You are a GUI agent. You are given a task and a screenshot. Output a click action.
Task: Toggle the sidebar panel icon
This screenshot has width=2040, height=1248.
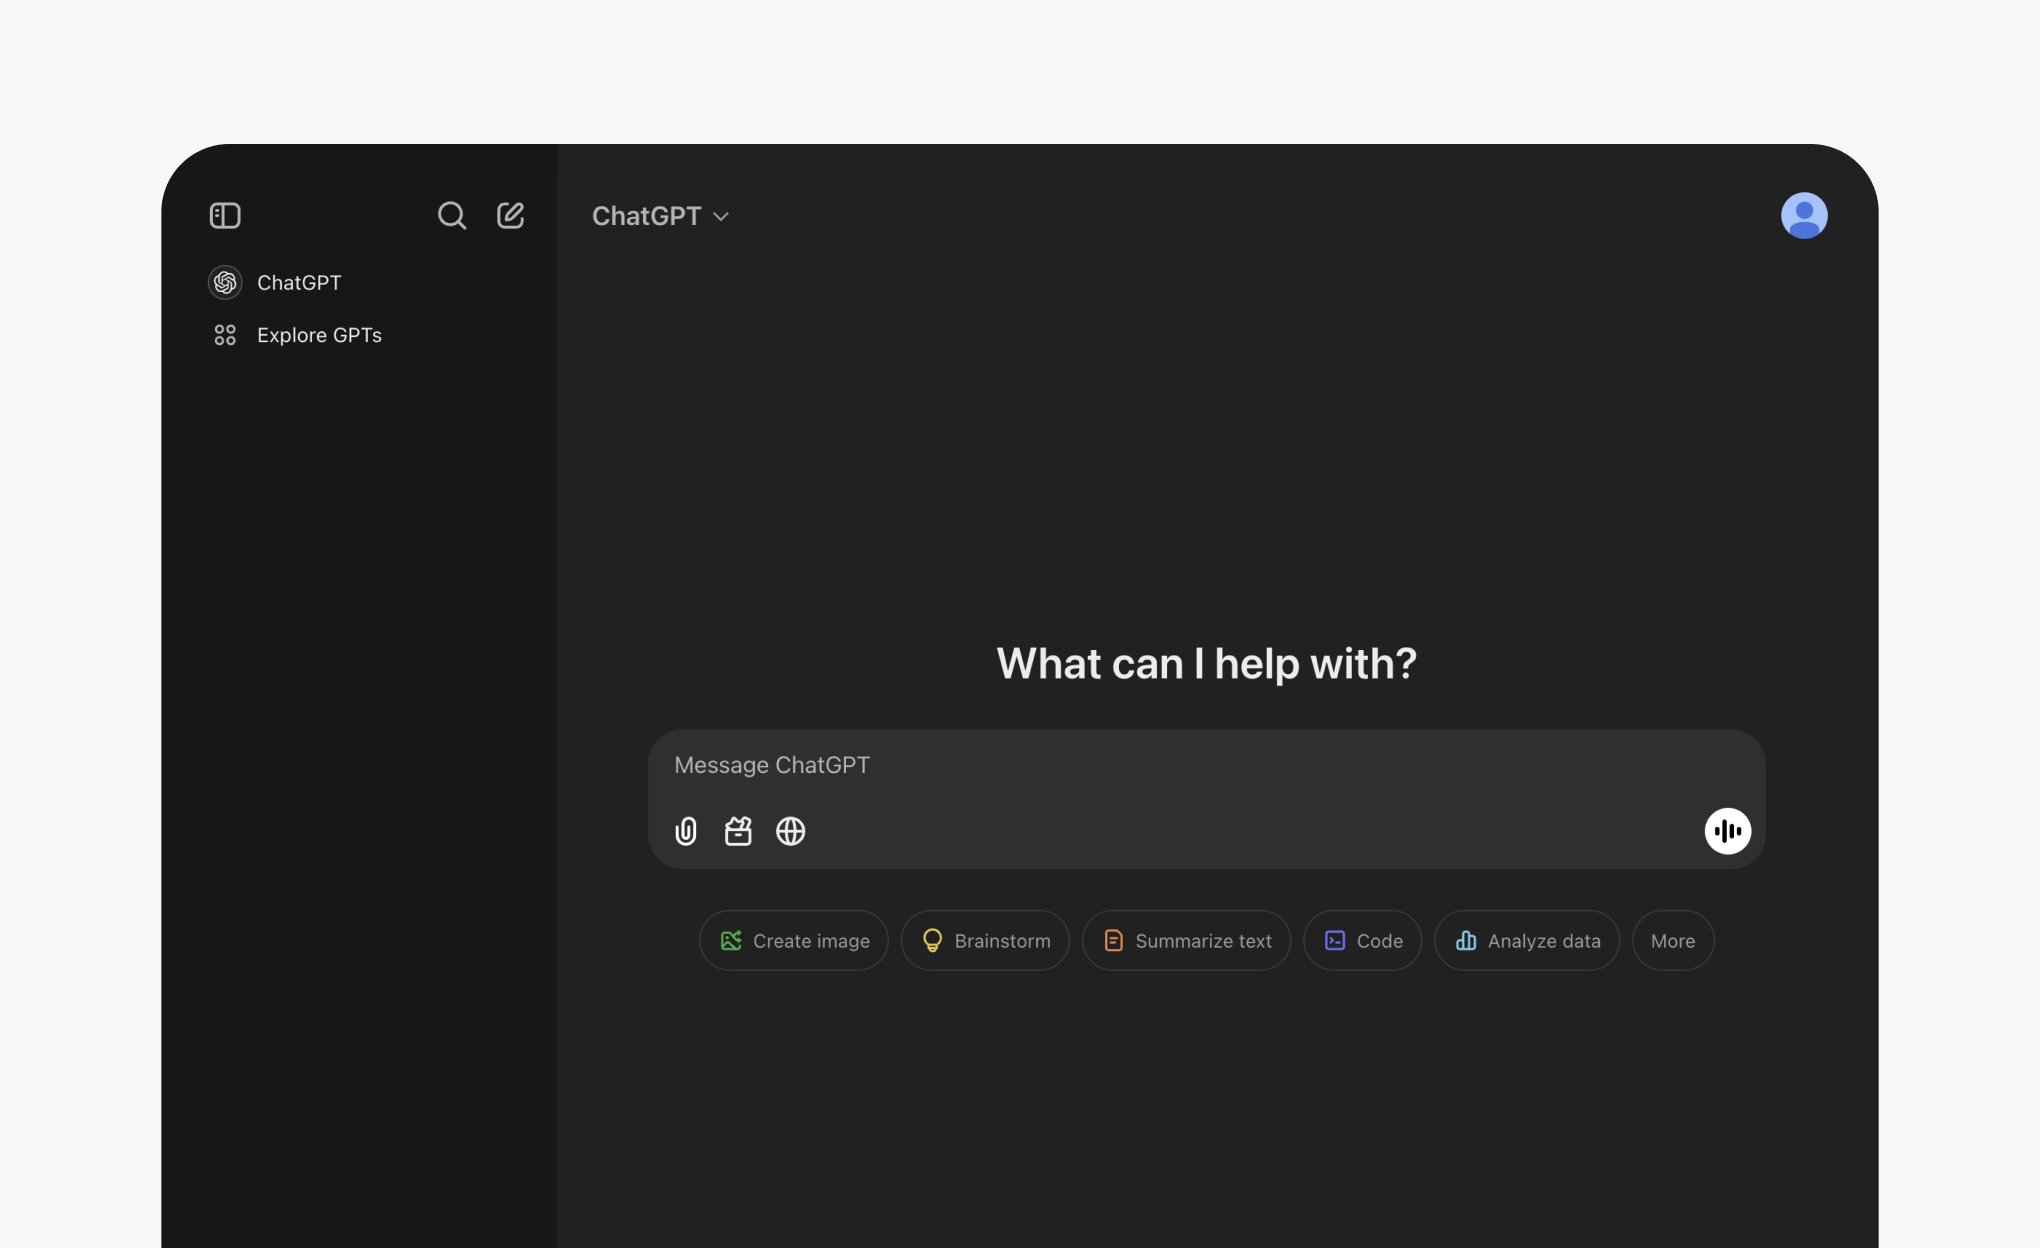(225, 215)
